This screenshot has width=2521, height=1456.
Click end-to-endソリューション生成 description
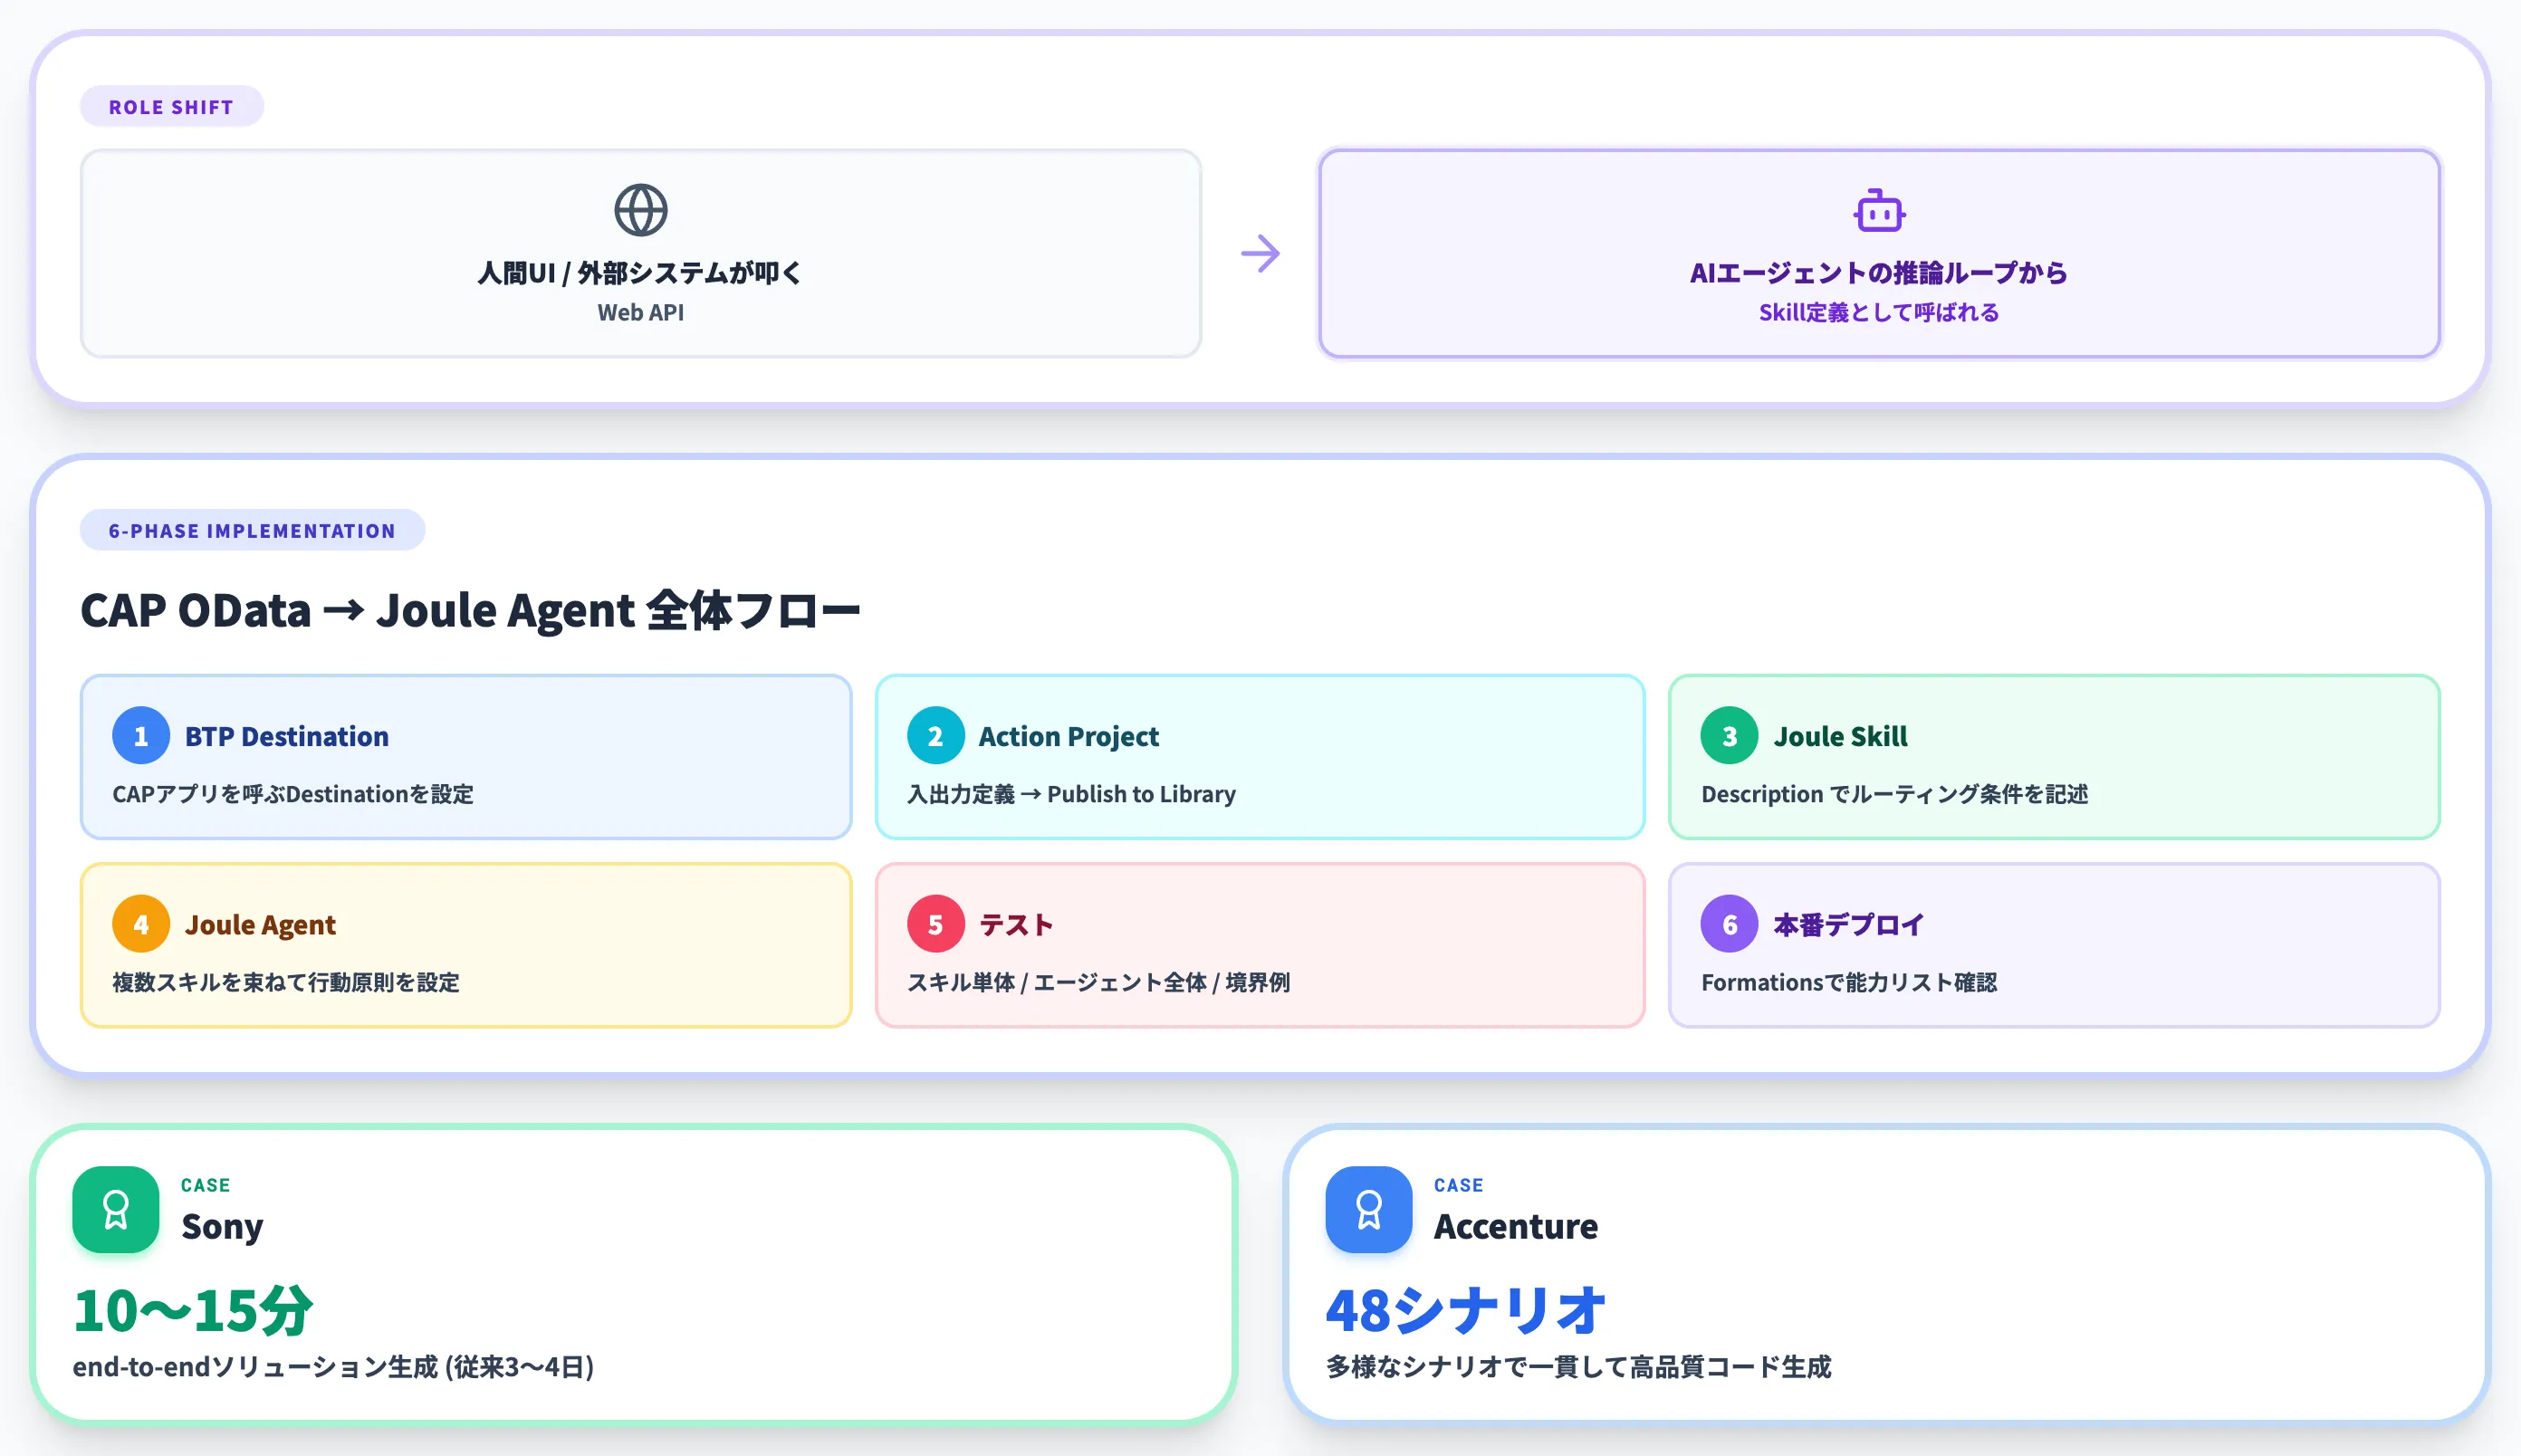point(334,1367)
